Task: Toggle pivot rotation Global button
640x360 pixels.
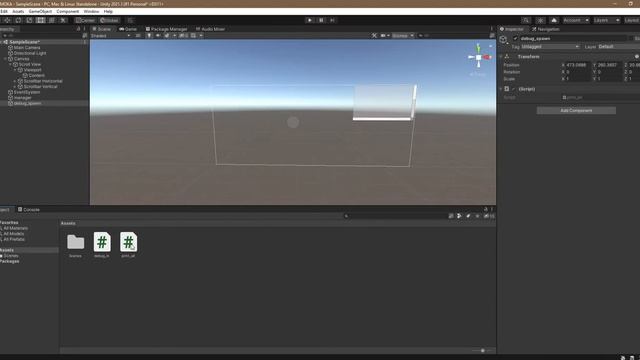Action: click(109, 20)
